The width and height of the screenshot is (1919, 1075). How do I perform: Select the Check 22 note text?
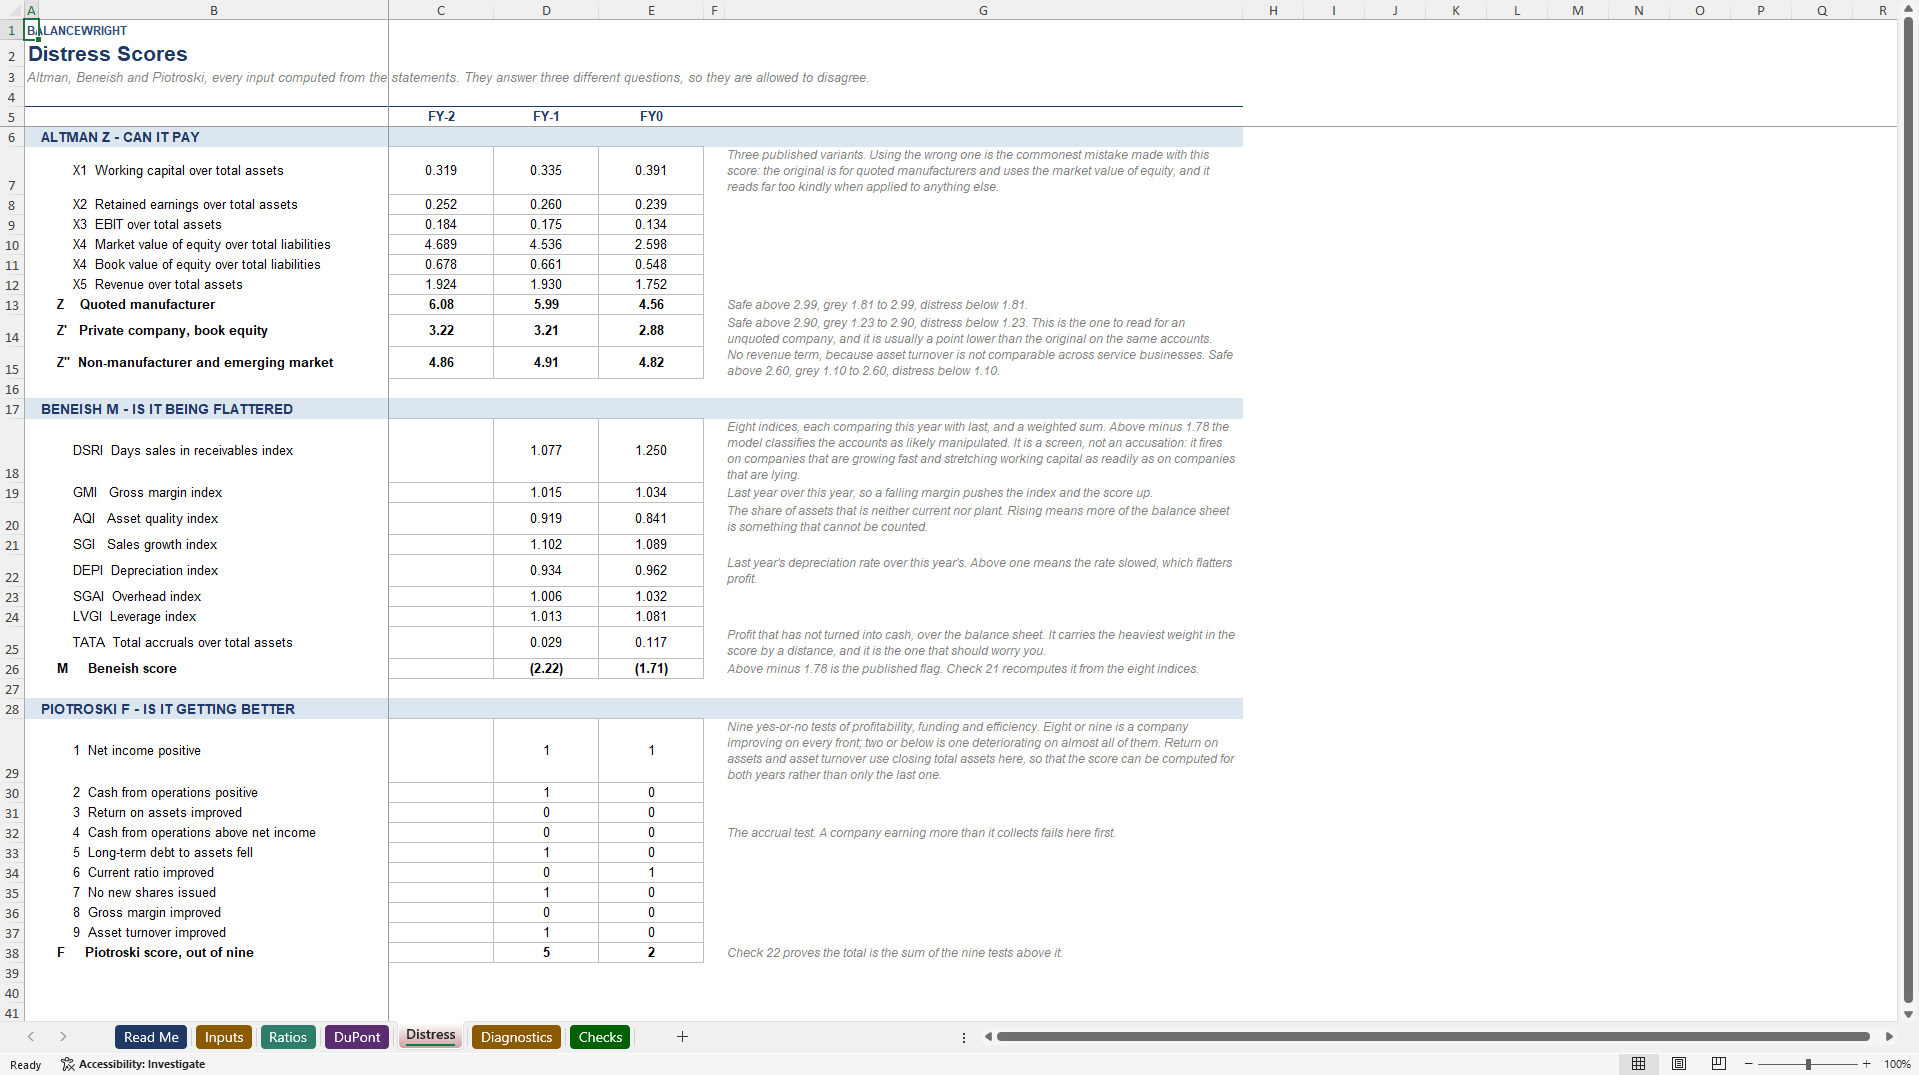coord(894,953)
